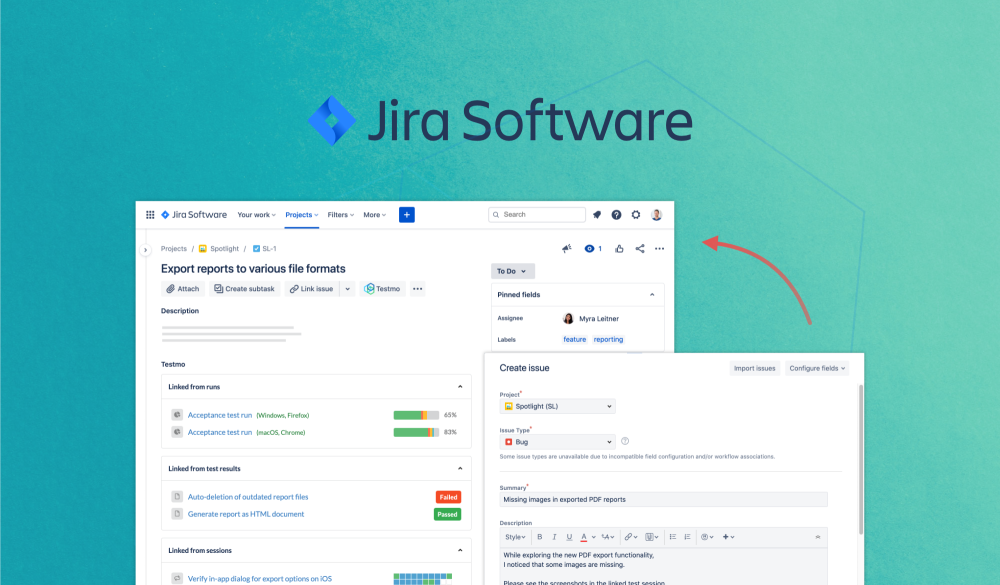Open the settings gear icon
1000x585 pixels.
[x=636, y=215]
